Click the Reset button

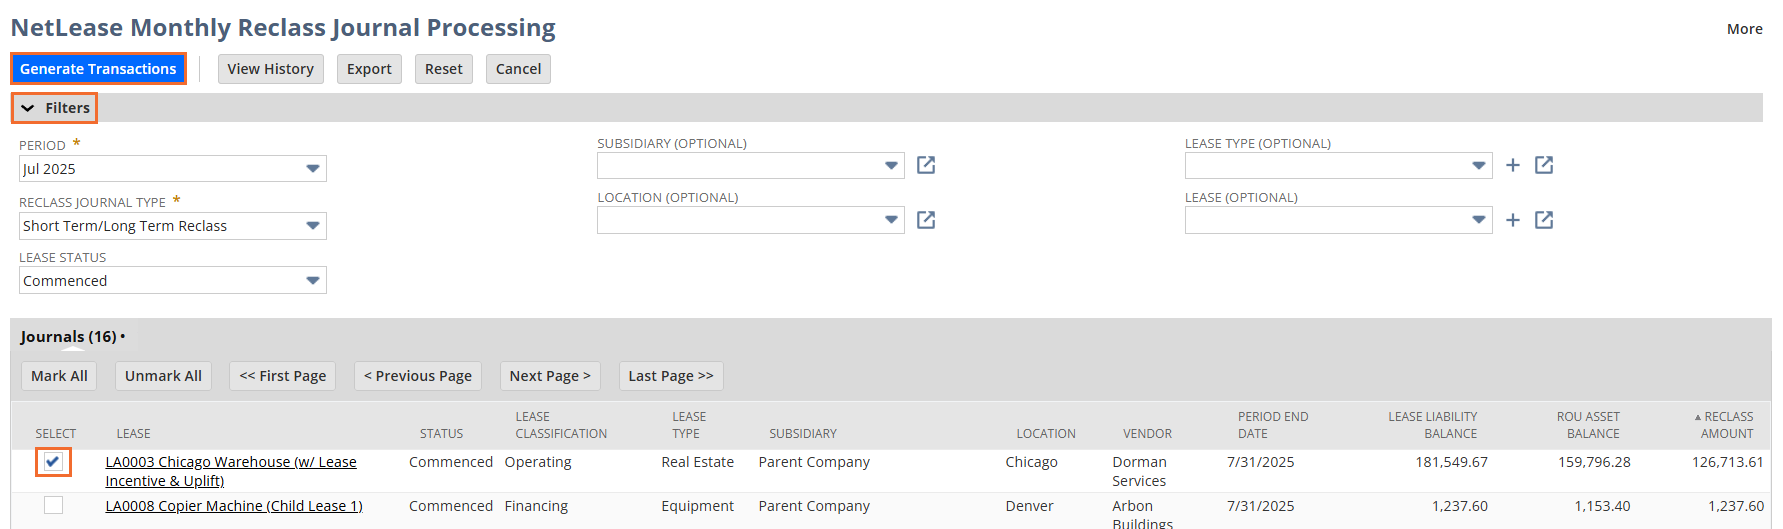point(444,69)
